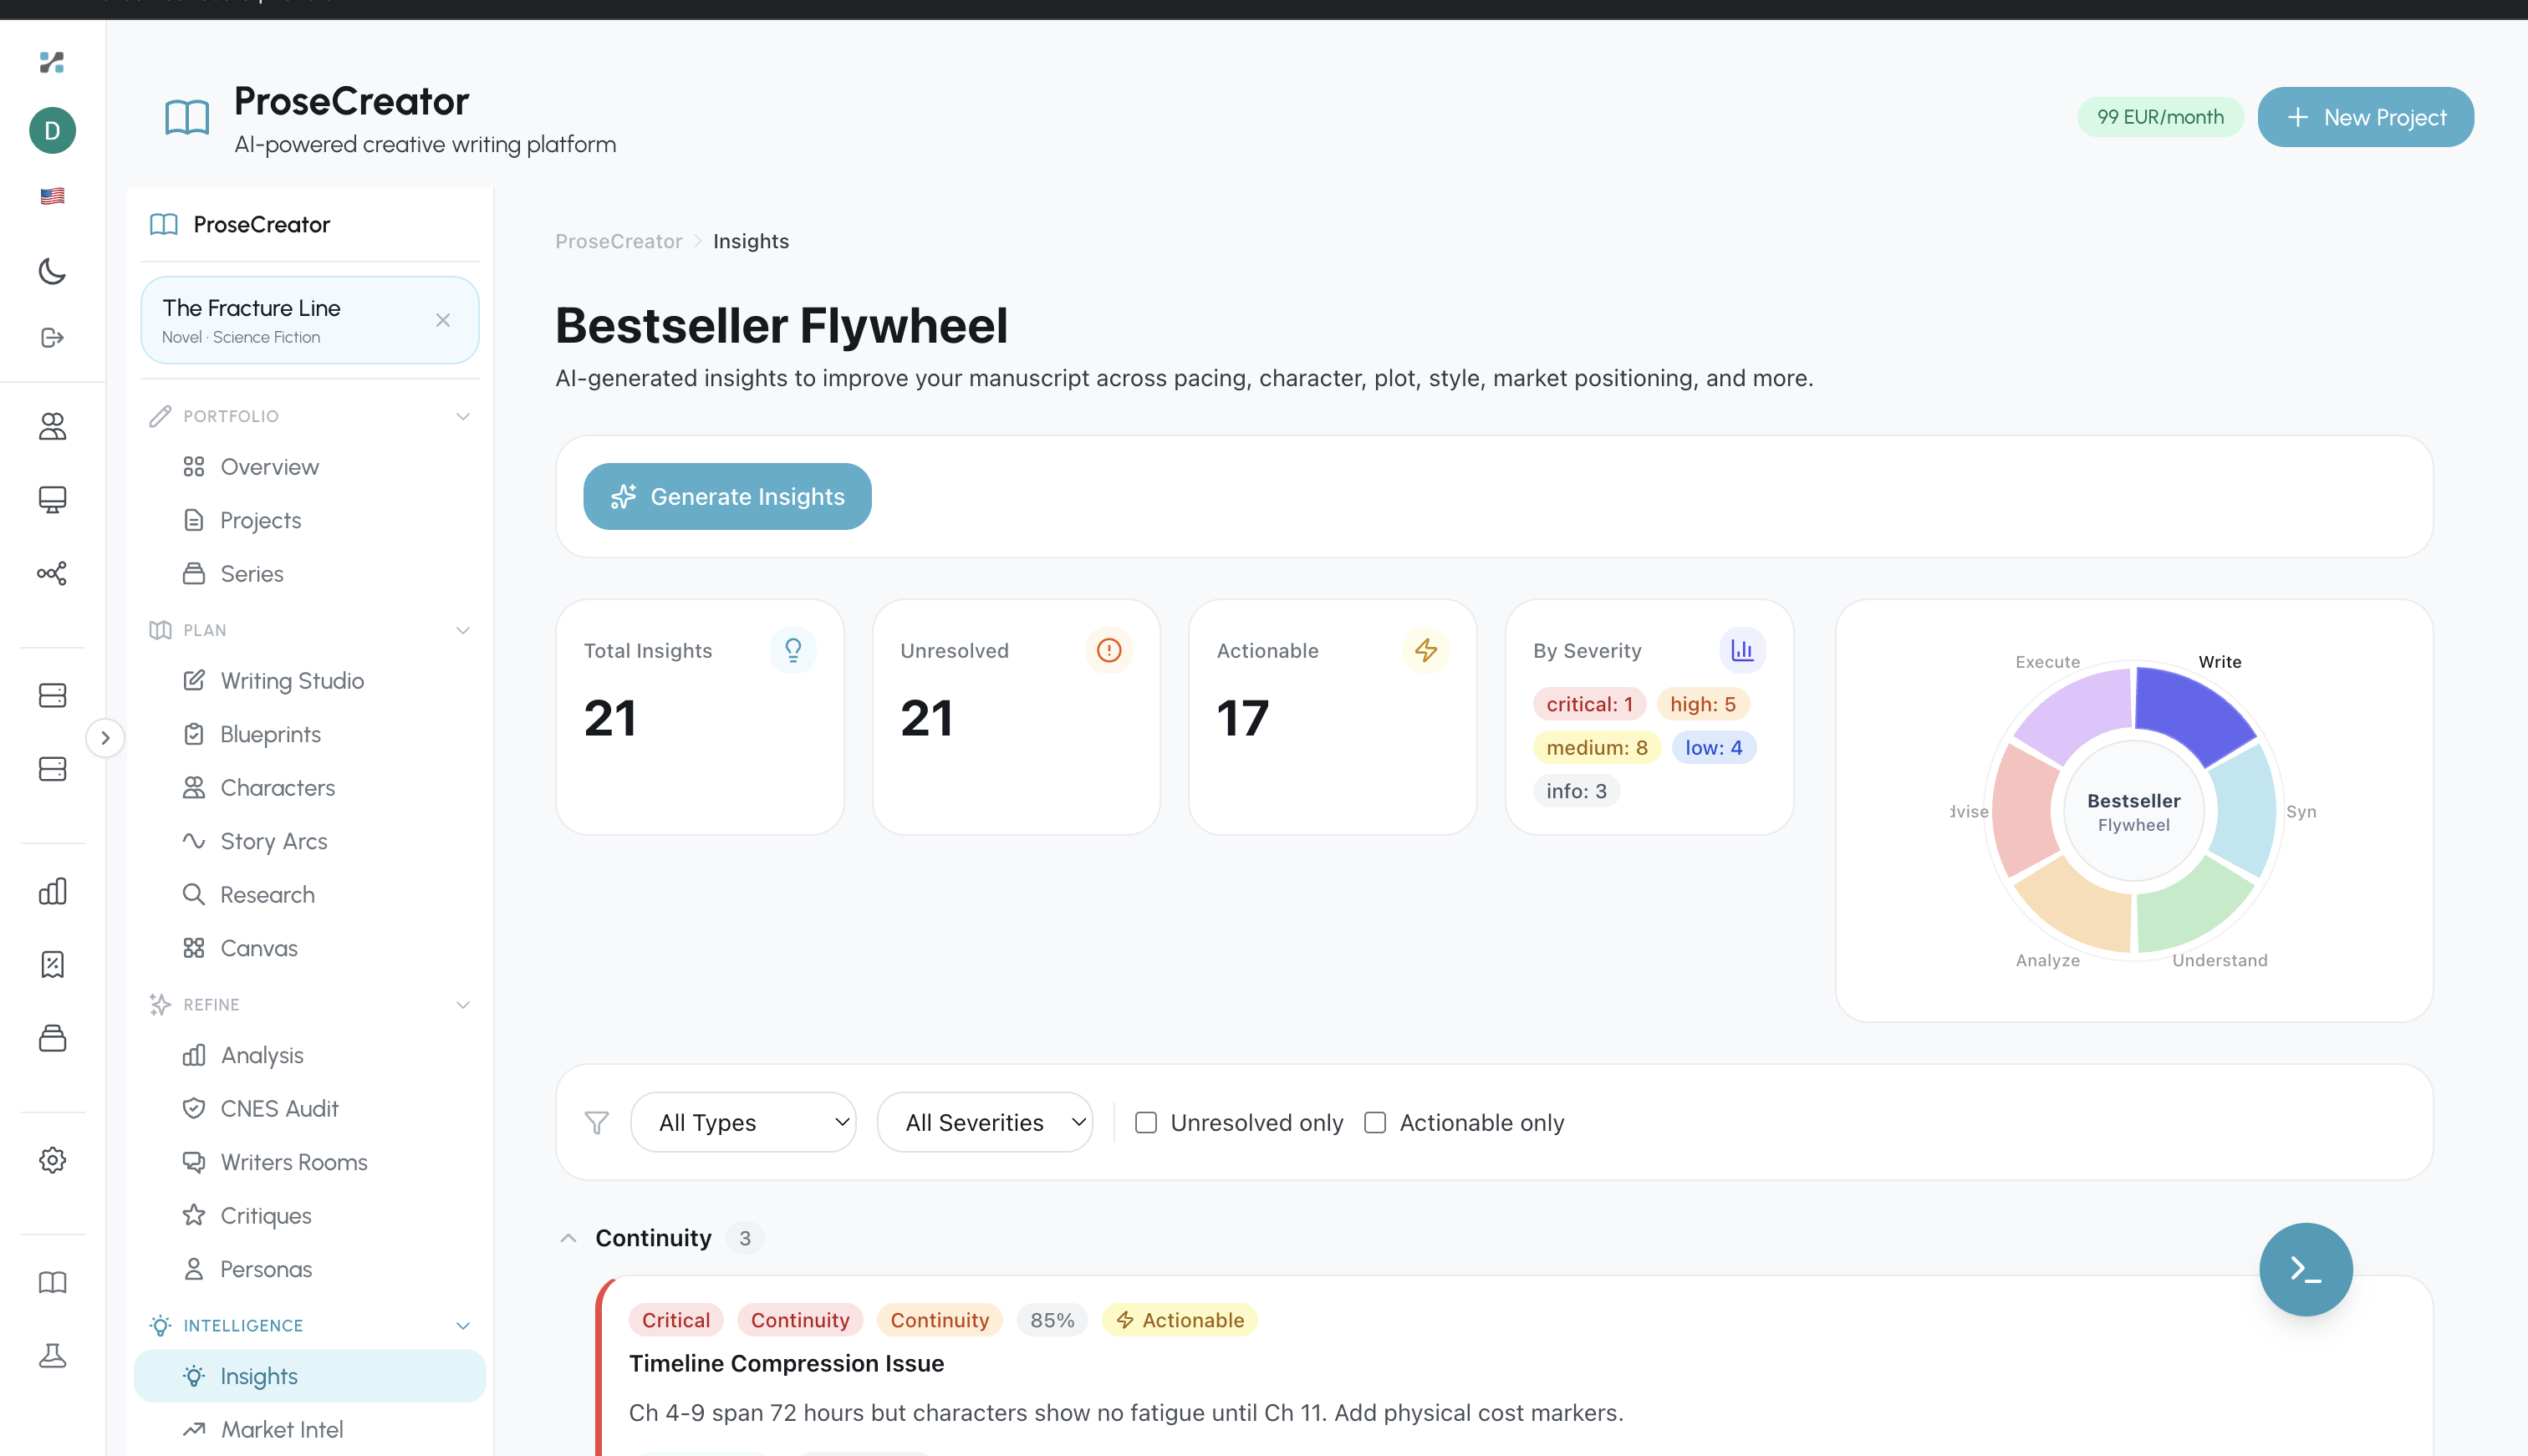Open the Insights section under Intelligence
The width and height of the screenshot is (2528, 1456).
pyautogui.click(x=258, y=1375)
